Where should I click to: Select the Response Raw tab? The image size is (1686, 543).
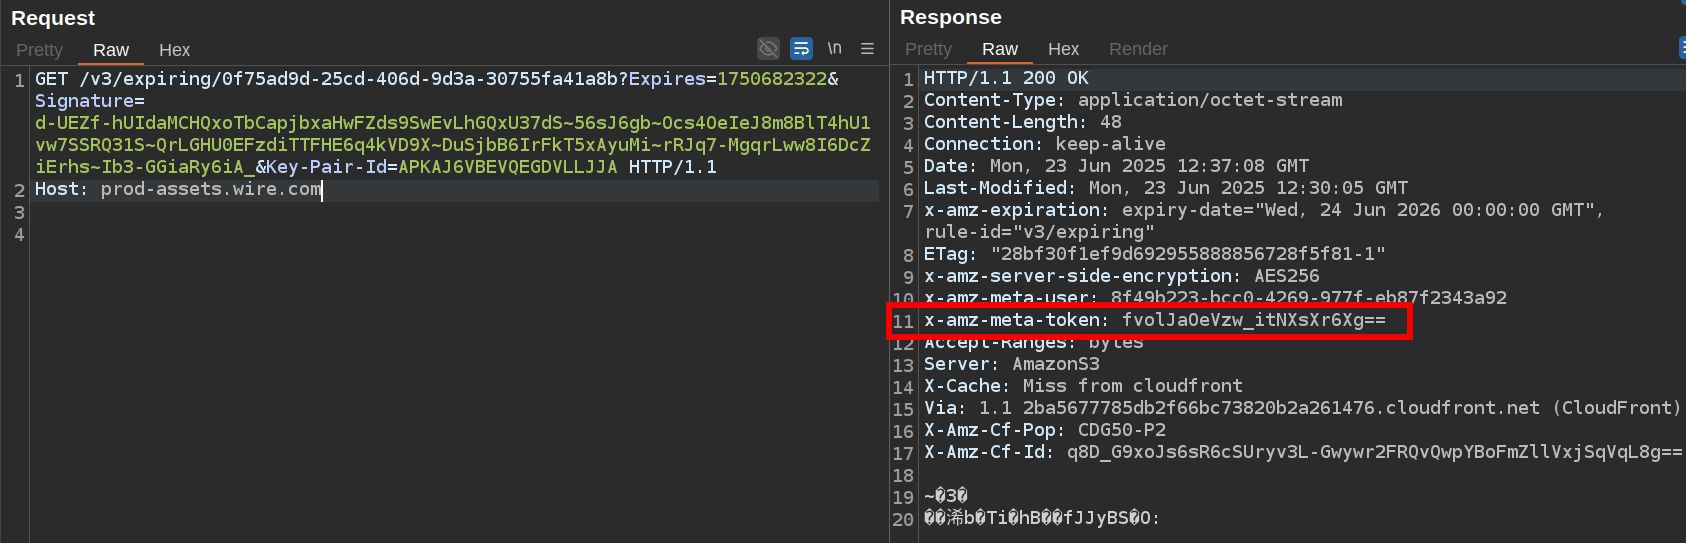[x=999, y=49]
